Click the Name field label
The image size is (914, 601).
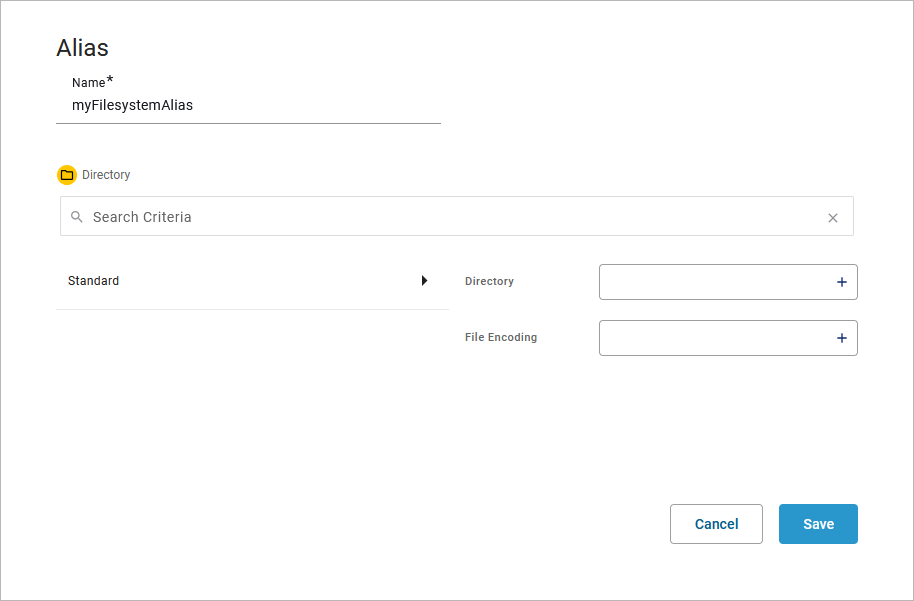(x=88, y=83)
